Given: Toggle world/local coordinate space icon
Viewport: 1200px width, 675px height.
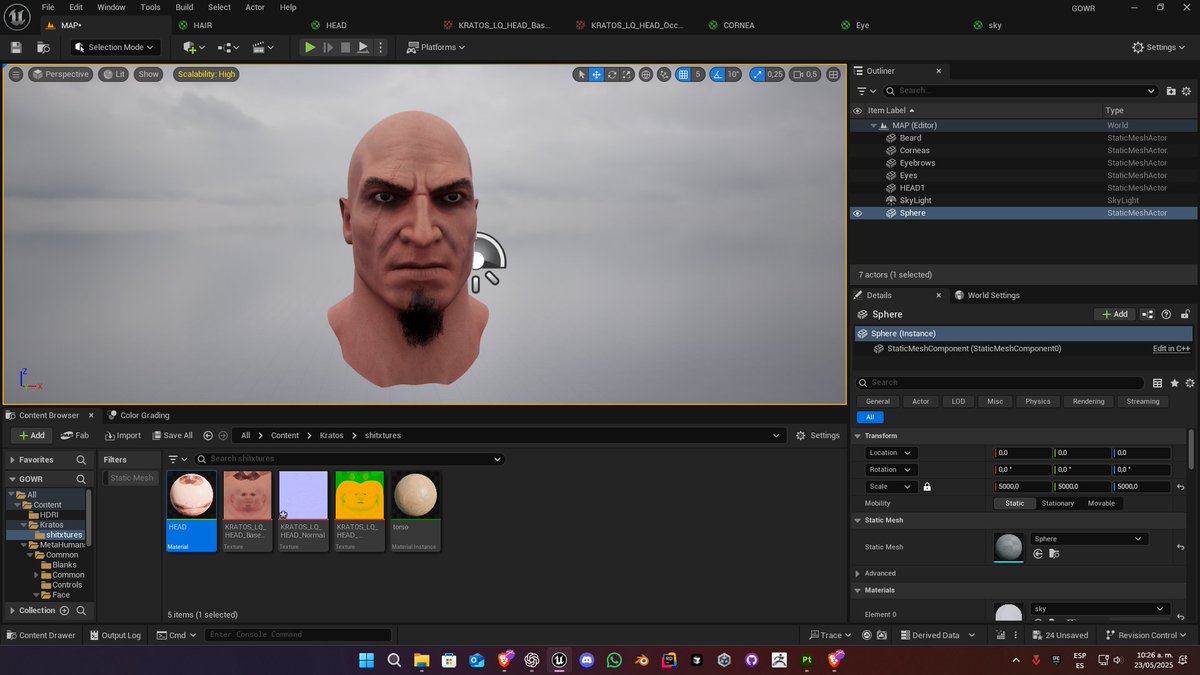Looking at the screenshot, I should tap(646, 74).
